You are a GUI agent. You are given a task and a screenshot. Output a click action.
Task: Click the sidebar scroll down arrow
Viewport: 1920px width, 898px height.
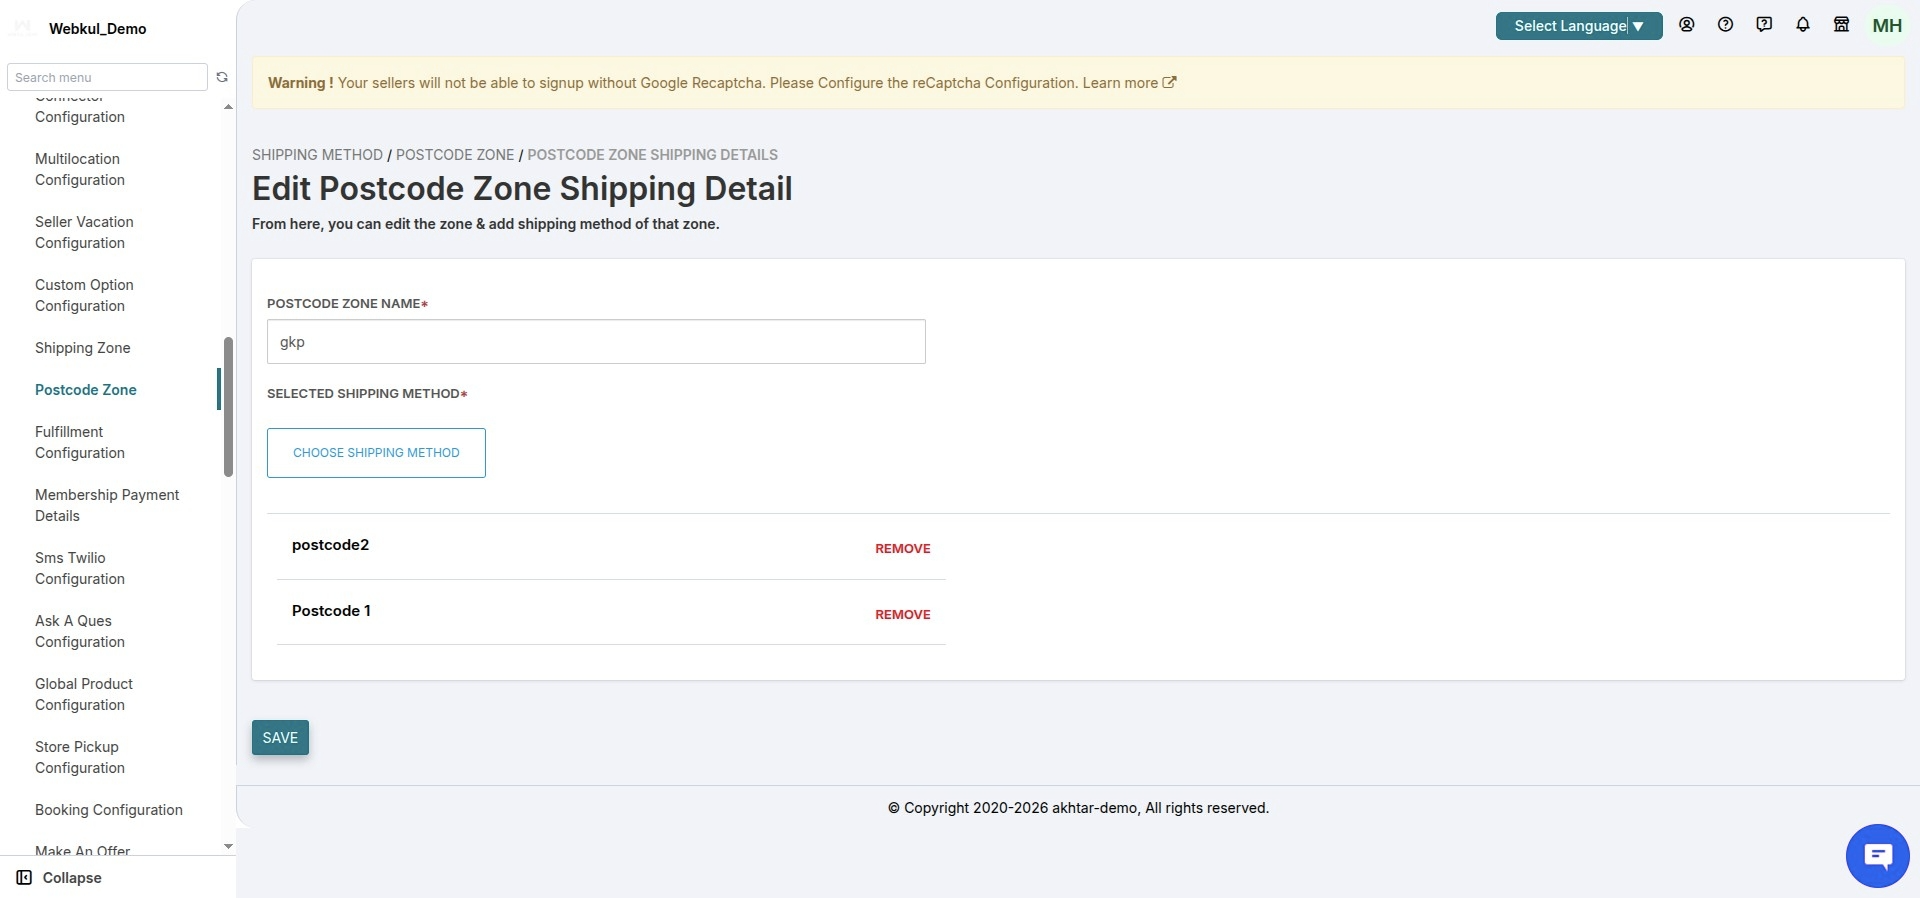coord(228,846)
